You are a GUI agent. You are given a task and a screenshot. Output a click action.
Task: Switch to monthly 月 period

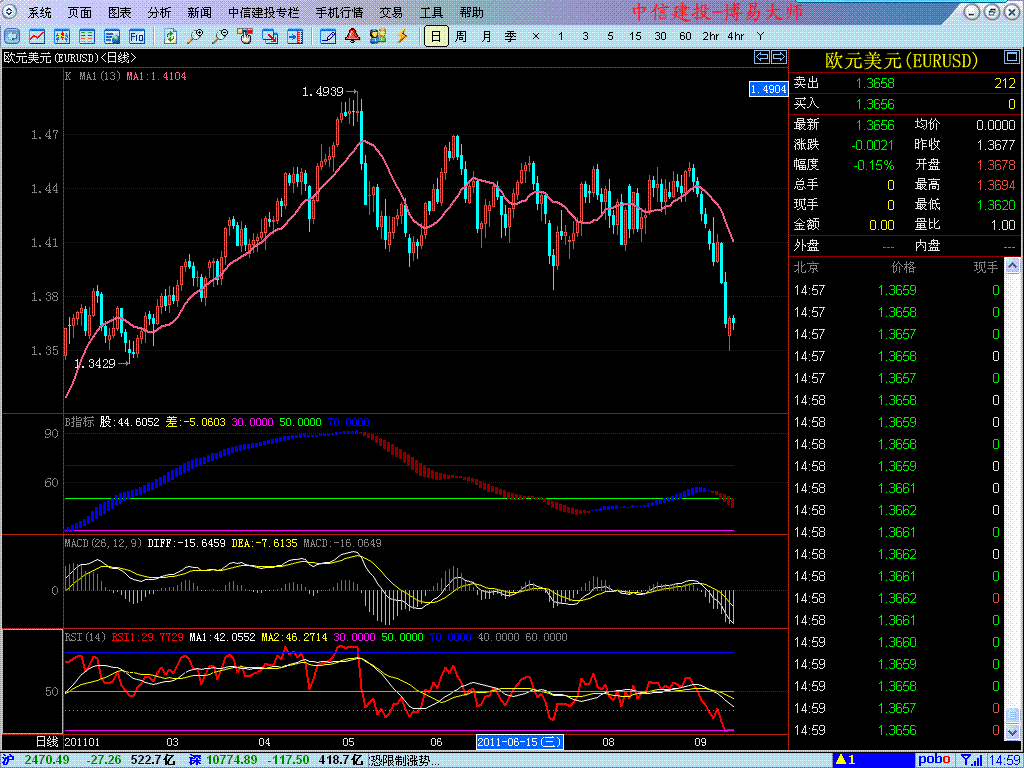pos(487,36)
